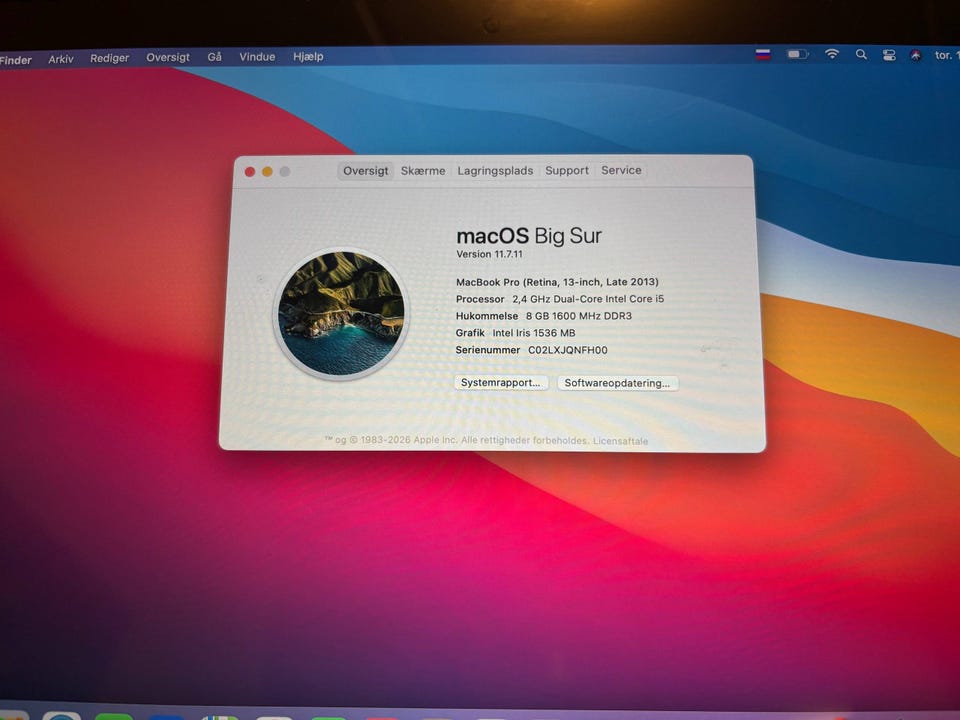Switch to the Support tab
The width and height of the screenshot is (960, 720).
coord(567,170)
